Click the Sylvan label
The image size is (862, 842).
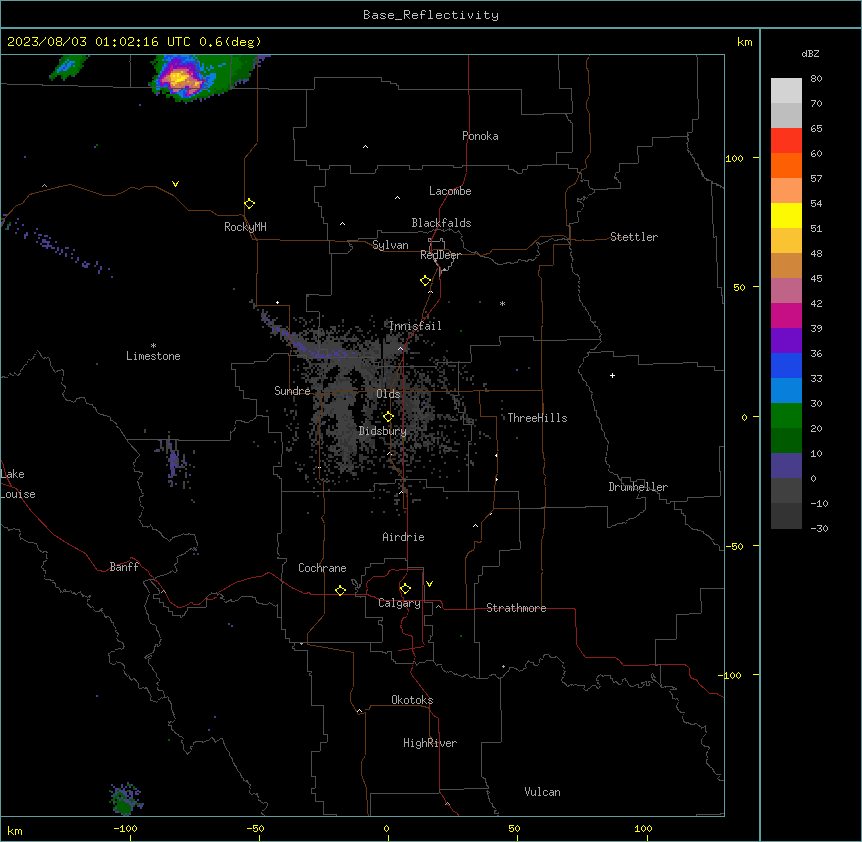pyautogui.click(x=390, y=245)
